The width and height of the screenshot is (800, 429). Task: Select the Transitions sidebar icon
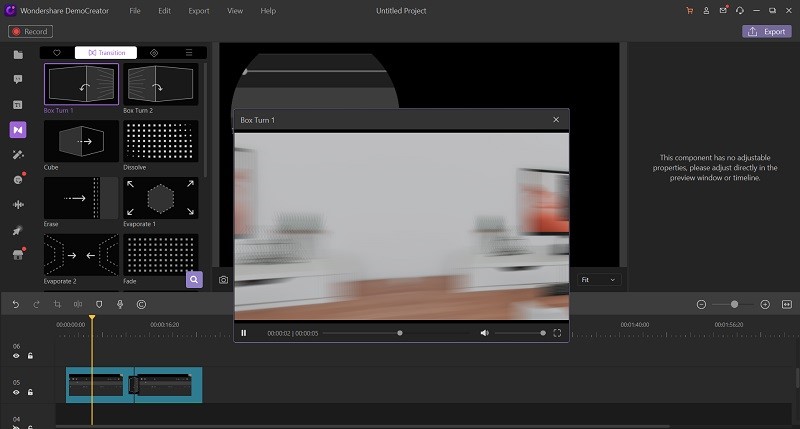[18, 130]
